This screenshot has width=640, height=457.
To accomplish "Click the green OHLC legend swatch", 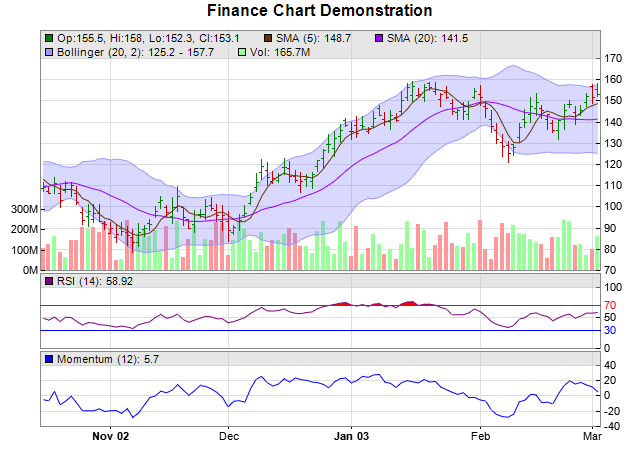I will (48, 38).
